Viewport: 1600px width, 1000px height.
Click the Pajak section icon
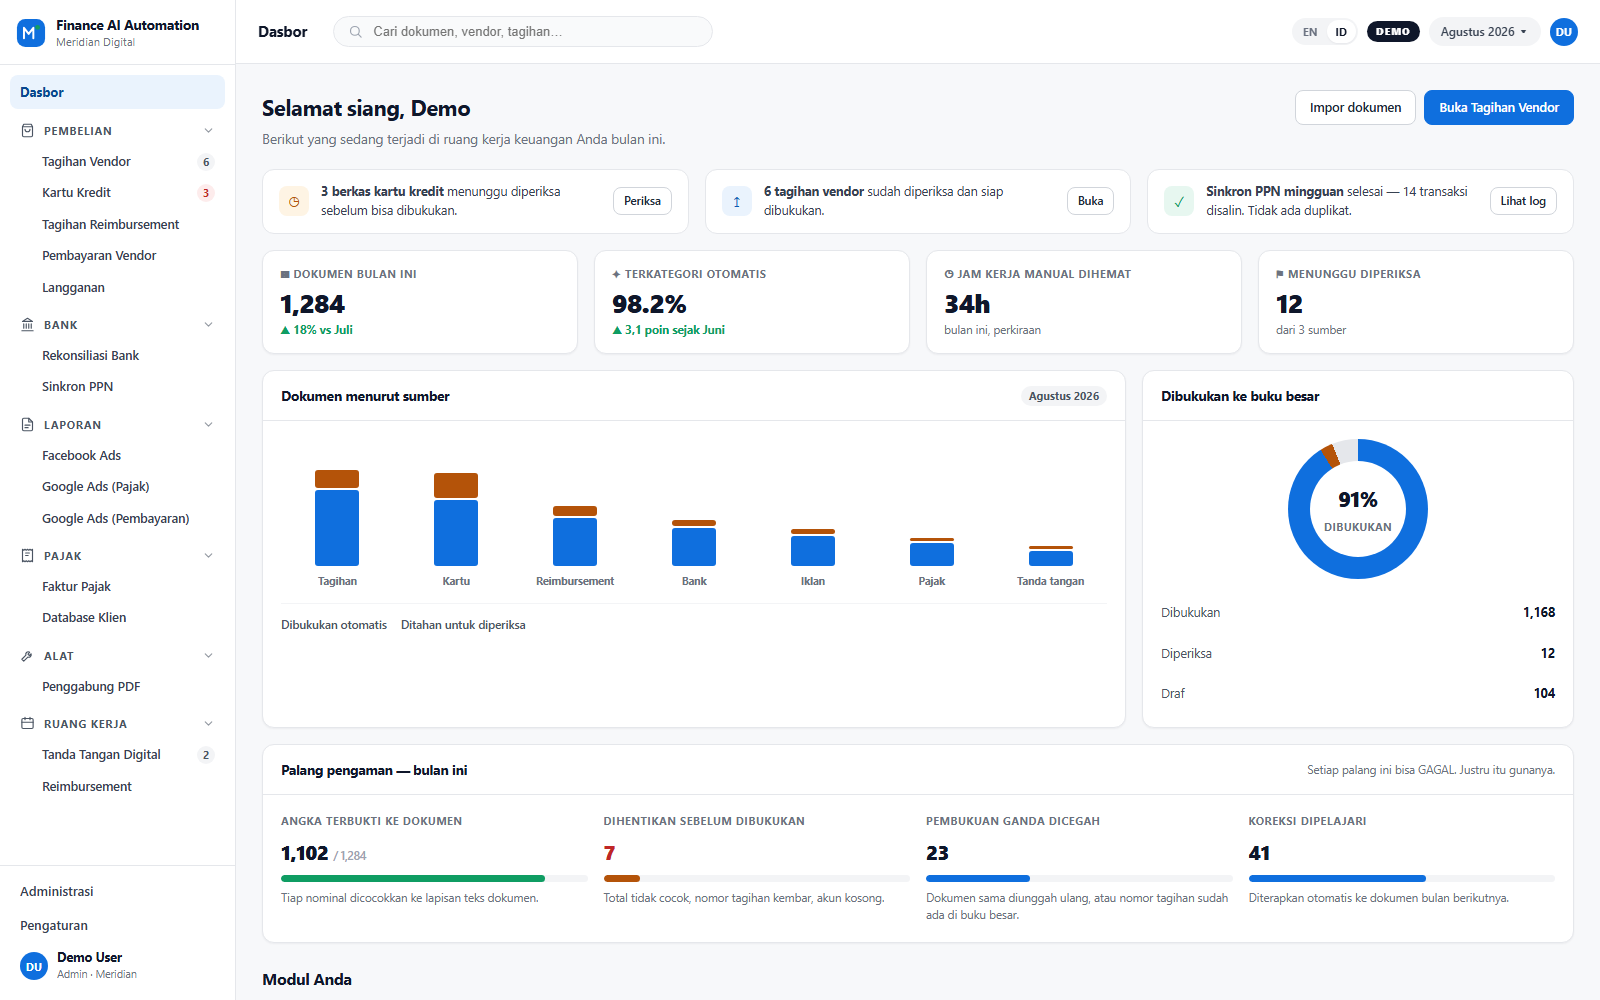click(27, 556)
